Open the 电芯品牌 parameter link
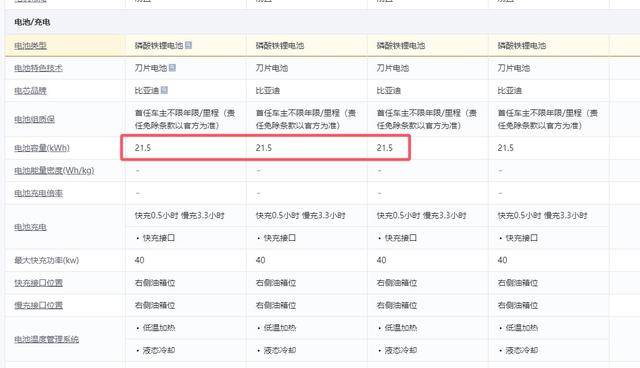The height and width of the screenshot is (368, 640). pyautogui.click(x=31, y=90)
